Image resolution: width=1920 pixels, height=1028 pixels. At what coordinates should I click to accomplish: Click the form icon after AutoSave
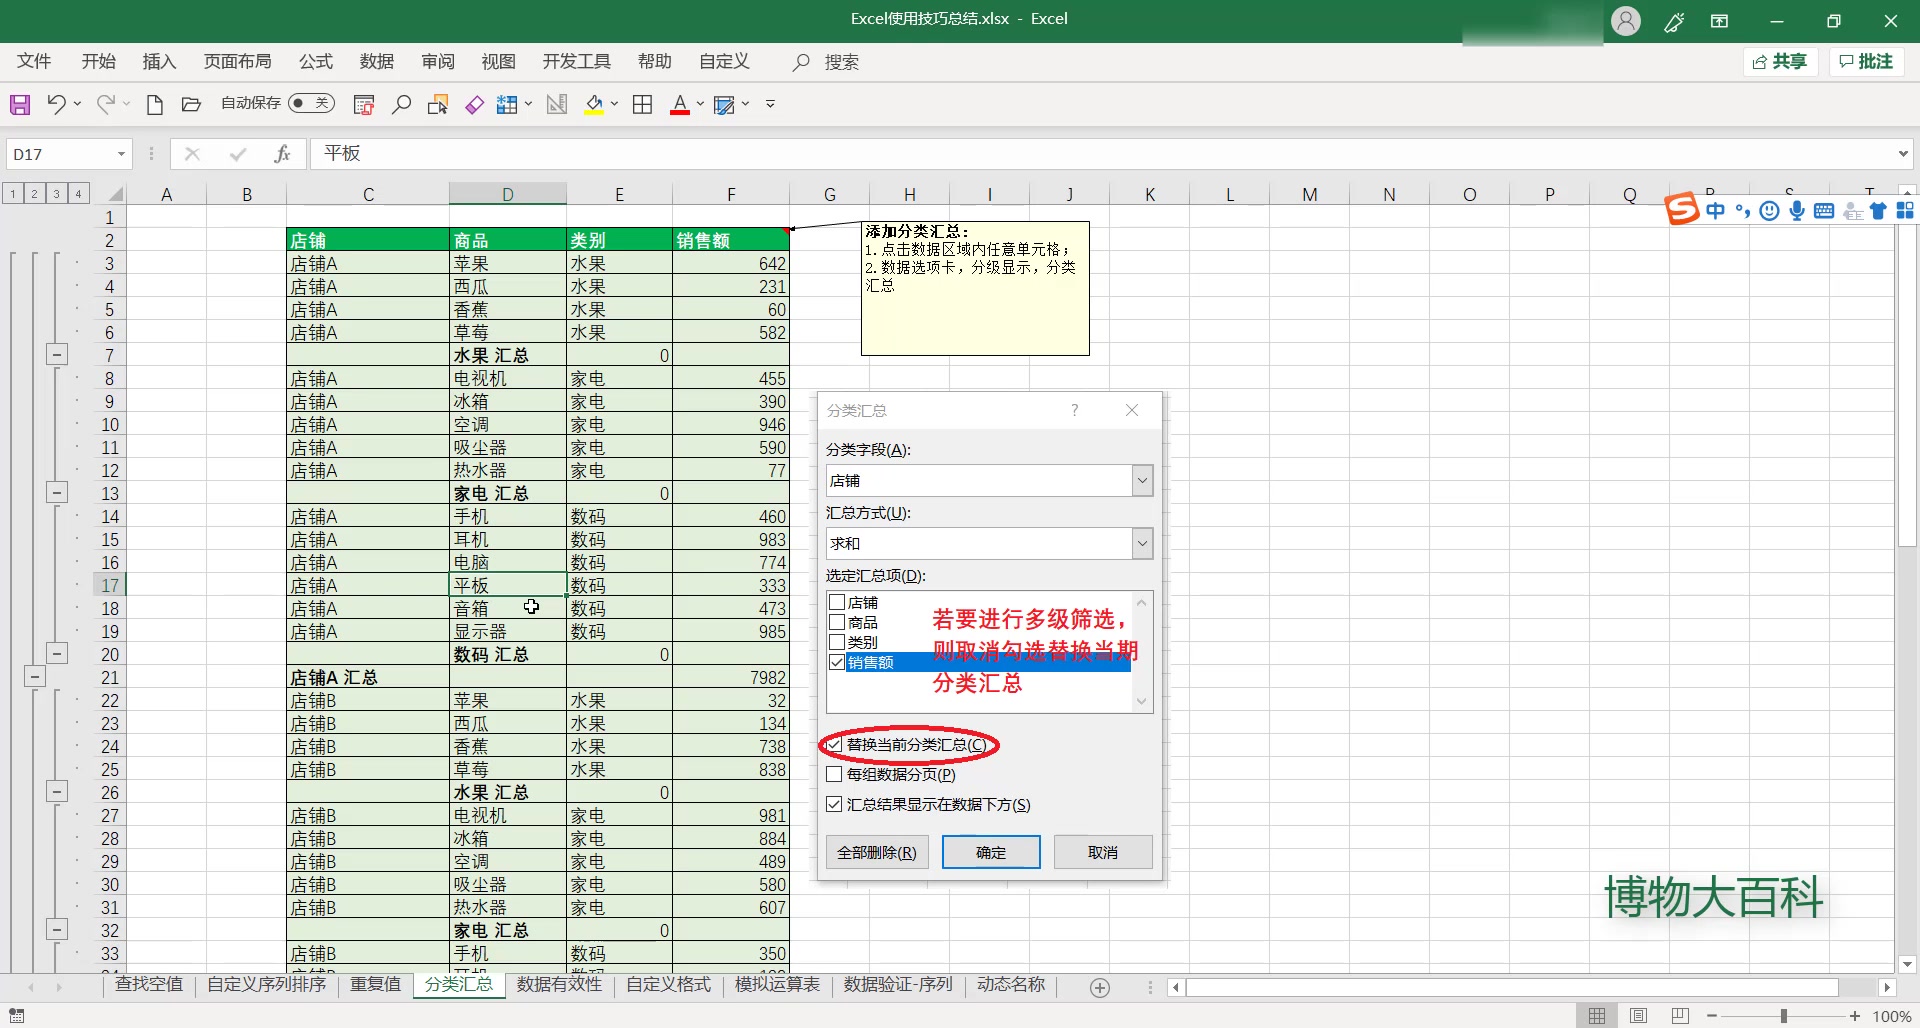(x=364, y=104)
